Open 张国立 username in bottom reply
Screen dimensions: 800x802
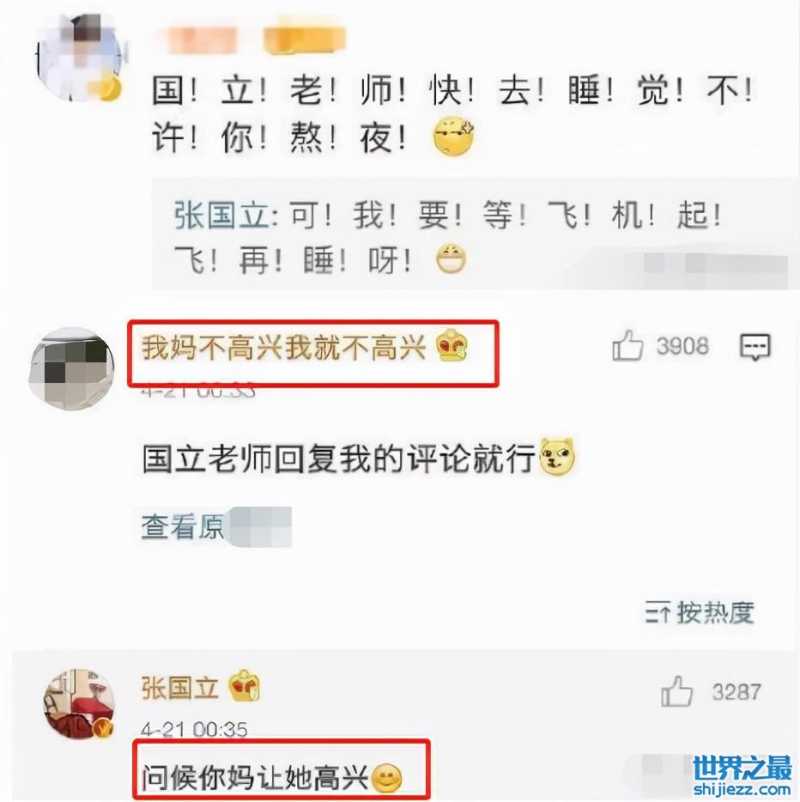tap(180, 687)
